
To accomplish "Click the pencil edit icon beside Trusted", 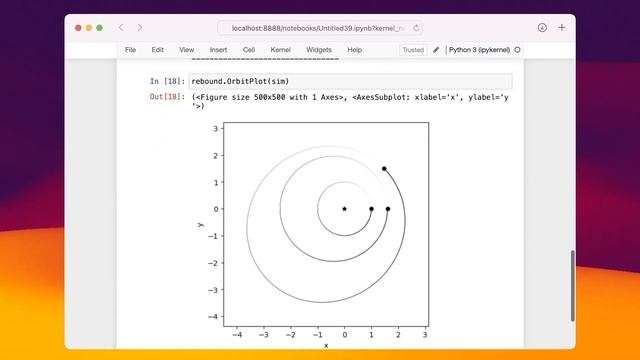I will (x=436, y=50).
